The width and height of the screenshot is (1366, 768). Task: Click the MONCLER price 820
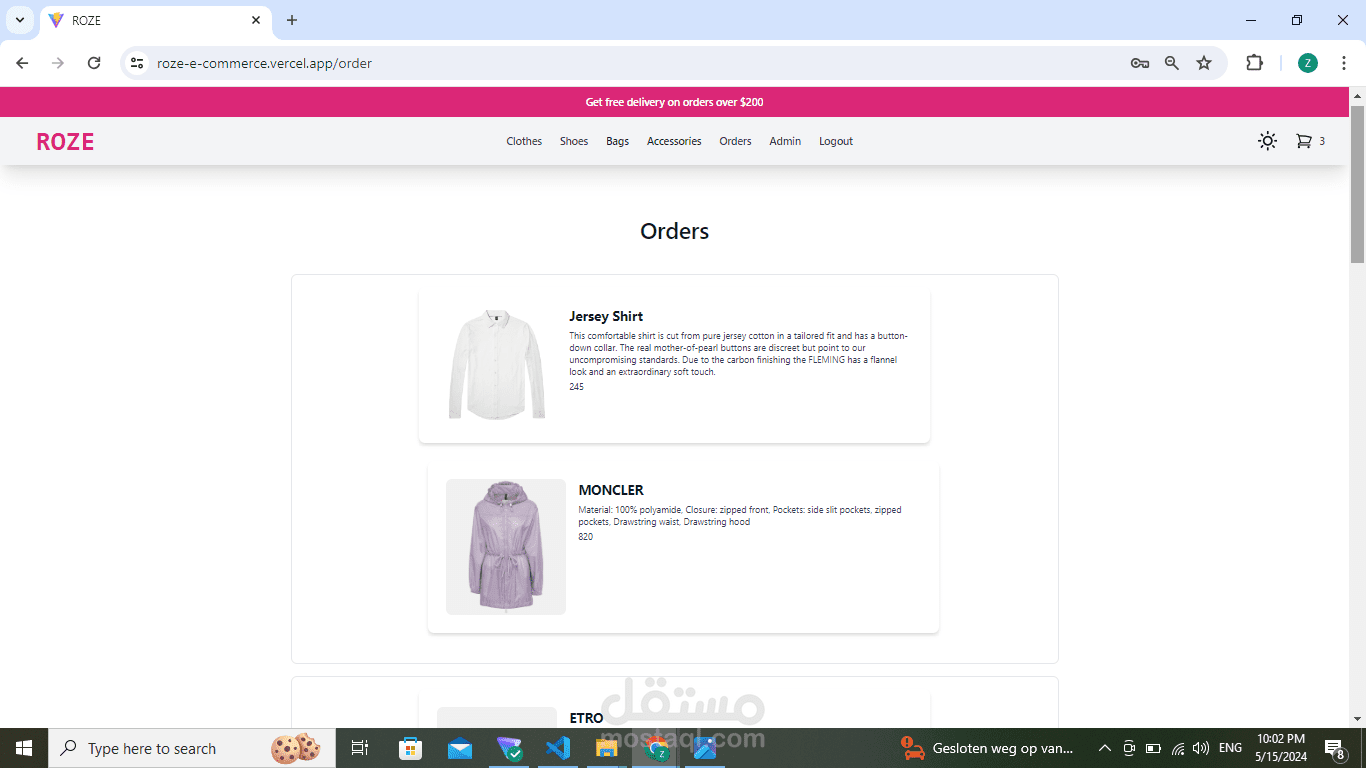[x=586, y=537]
